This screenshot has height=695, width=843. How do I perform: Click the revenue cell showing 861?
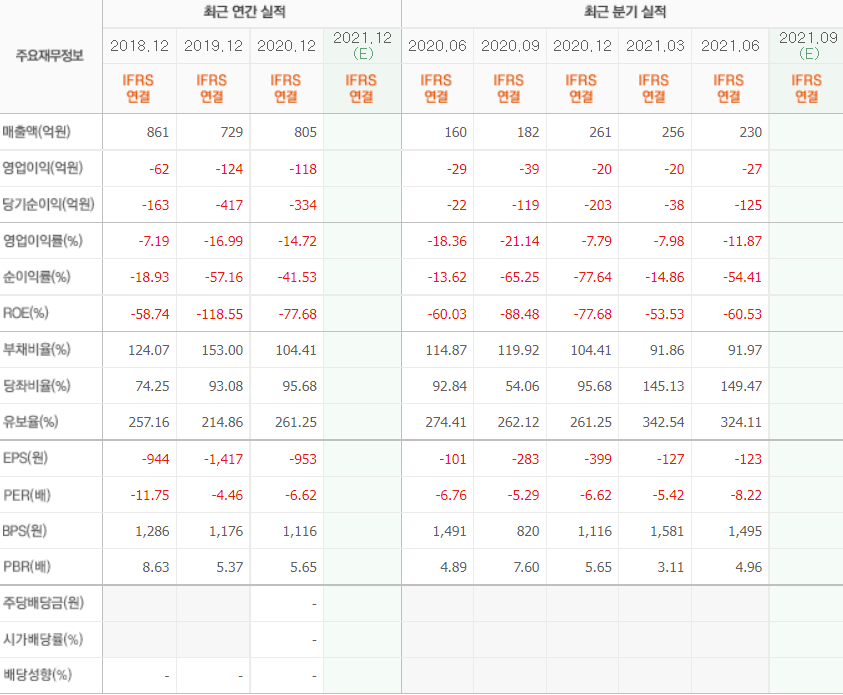157,132
